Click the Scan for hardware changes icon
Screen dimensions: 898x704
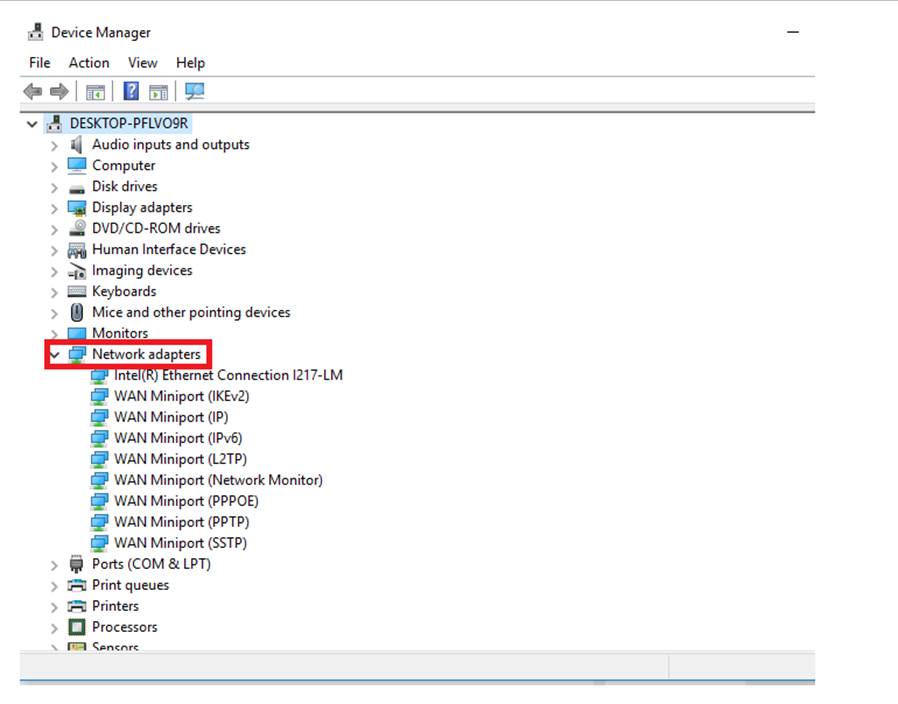[194, 92]
